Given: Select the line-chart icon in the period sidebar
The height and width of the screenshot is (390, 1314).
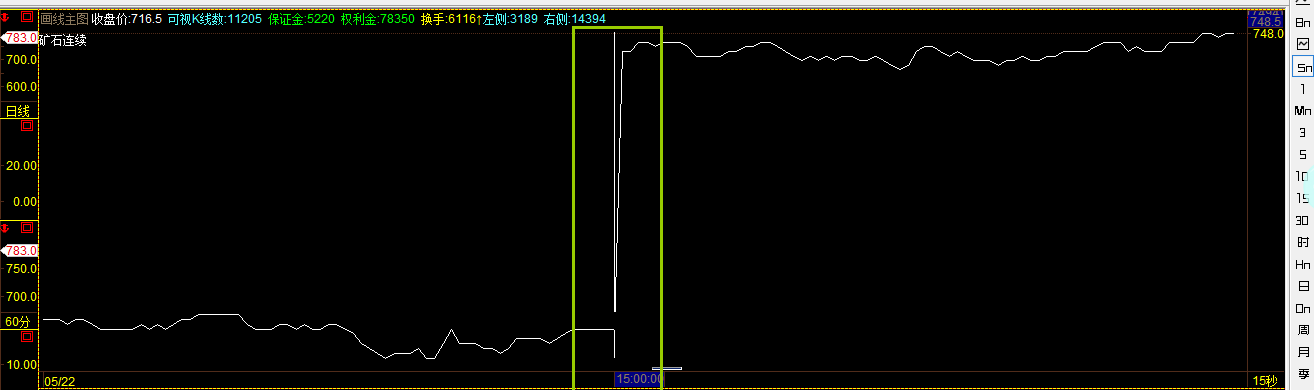Looking at the screenshot, I should tap(1302, 44).
